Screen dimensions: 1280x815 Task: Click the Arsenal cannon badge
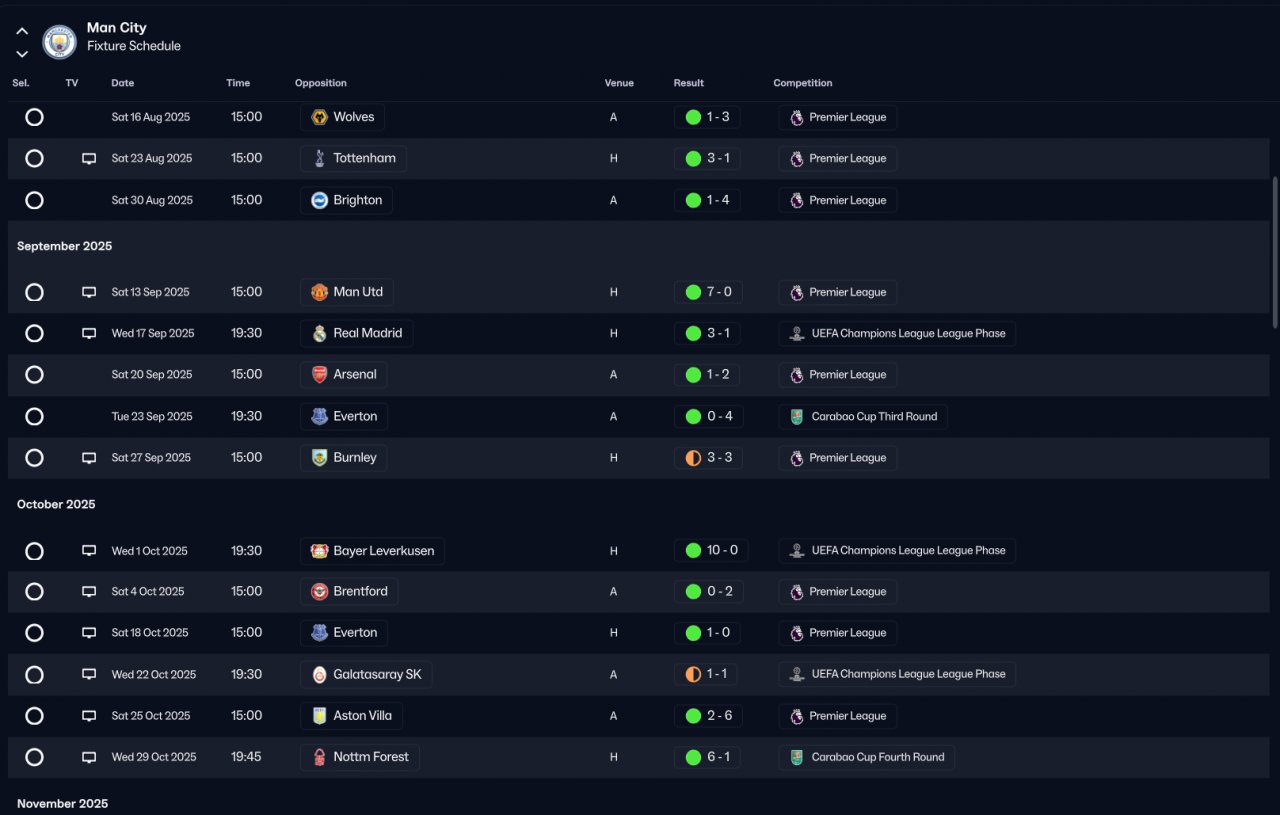320,375
